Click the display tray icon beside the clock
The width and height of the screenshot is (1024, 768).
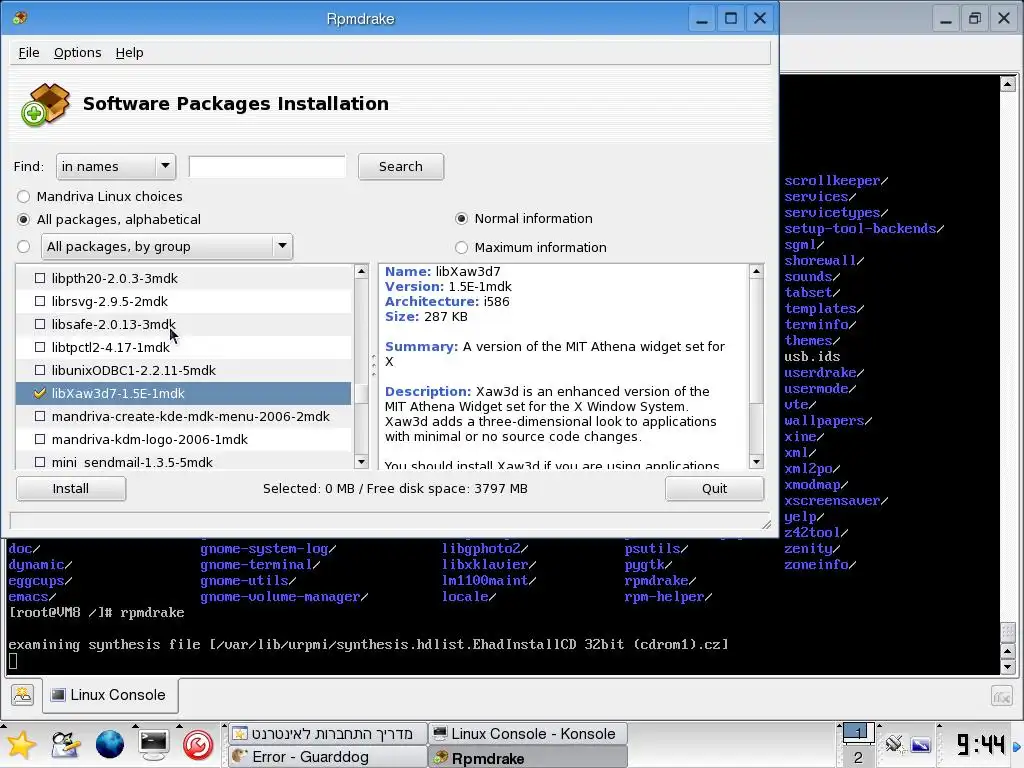[x=921, y=744]
